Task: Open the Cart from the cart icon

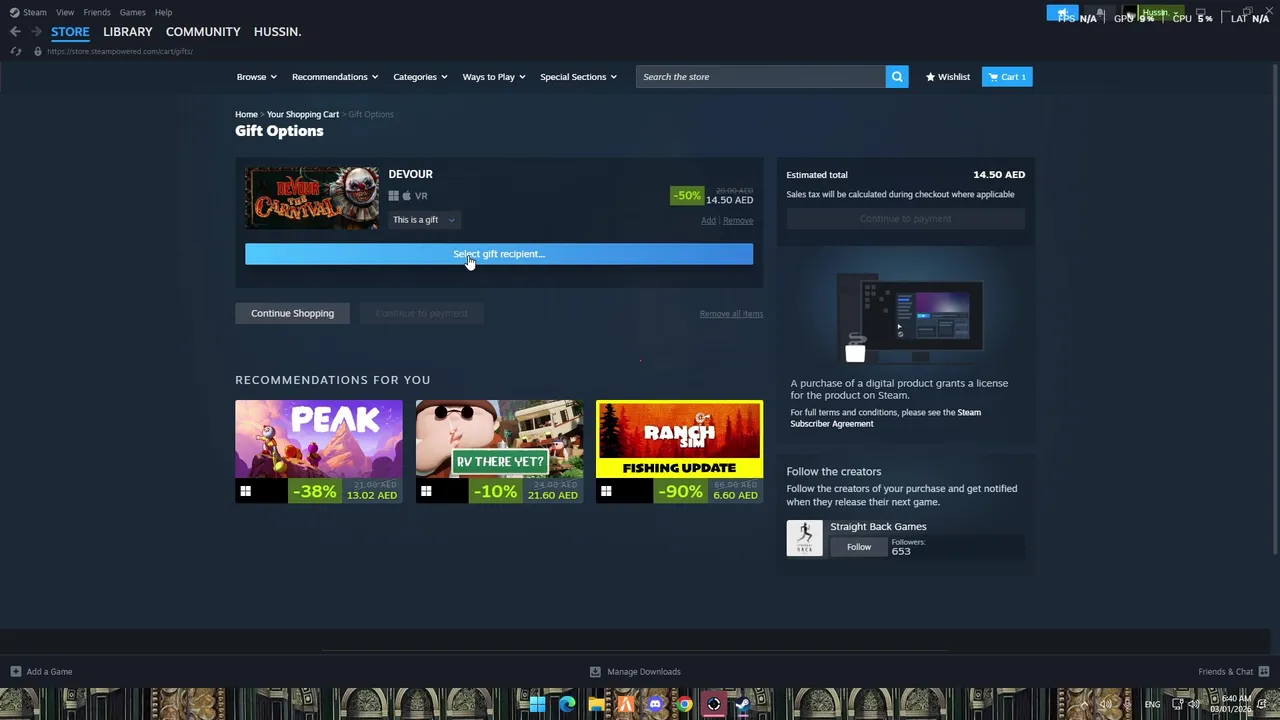Action: pos(1007,77)
